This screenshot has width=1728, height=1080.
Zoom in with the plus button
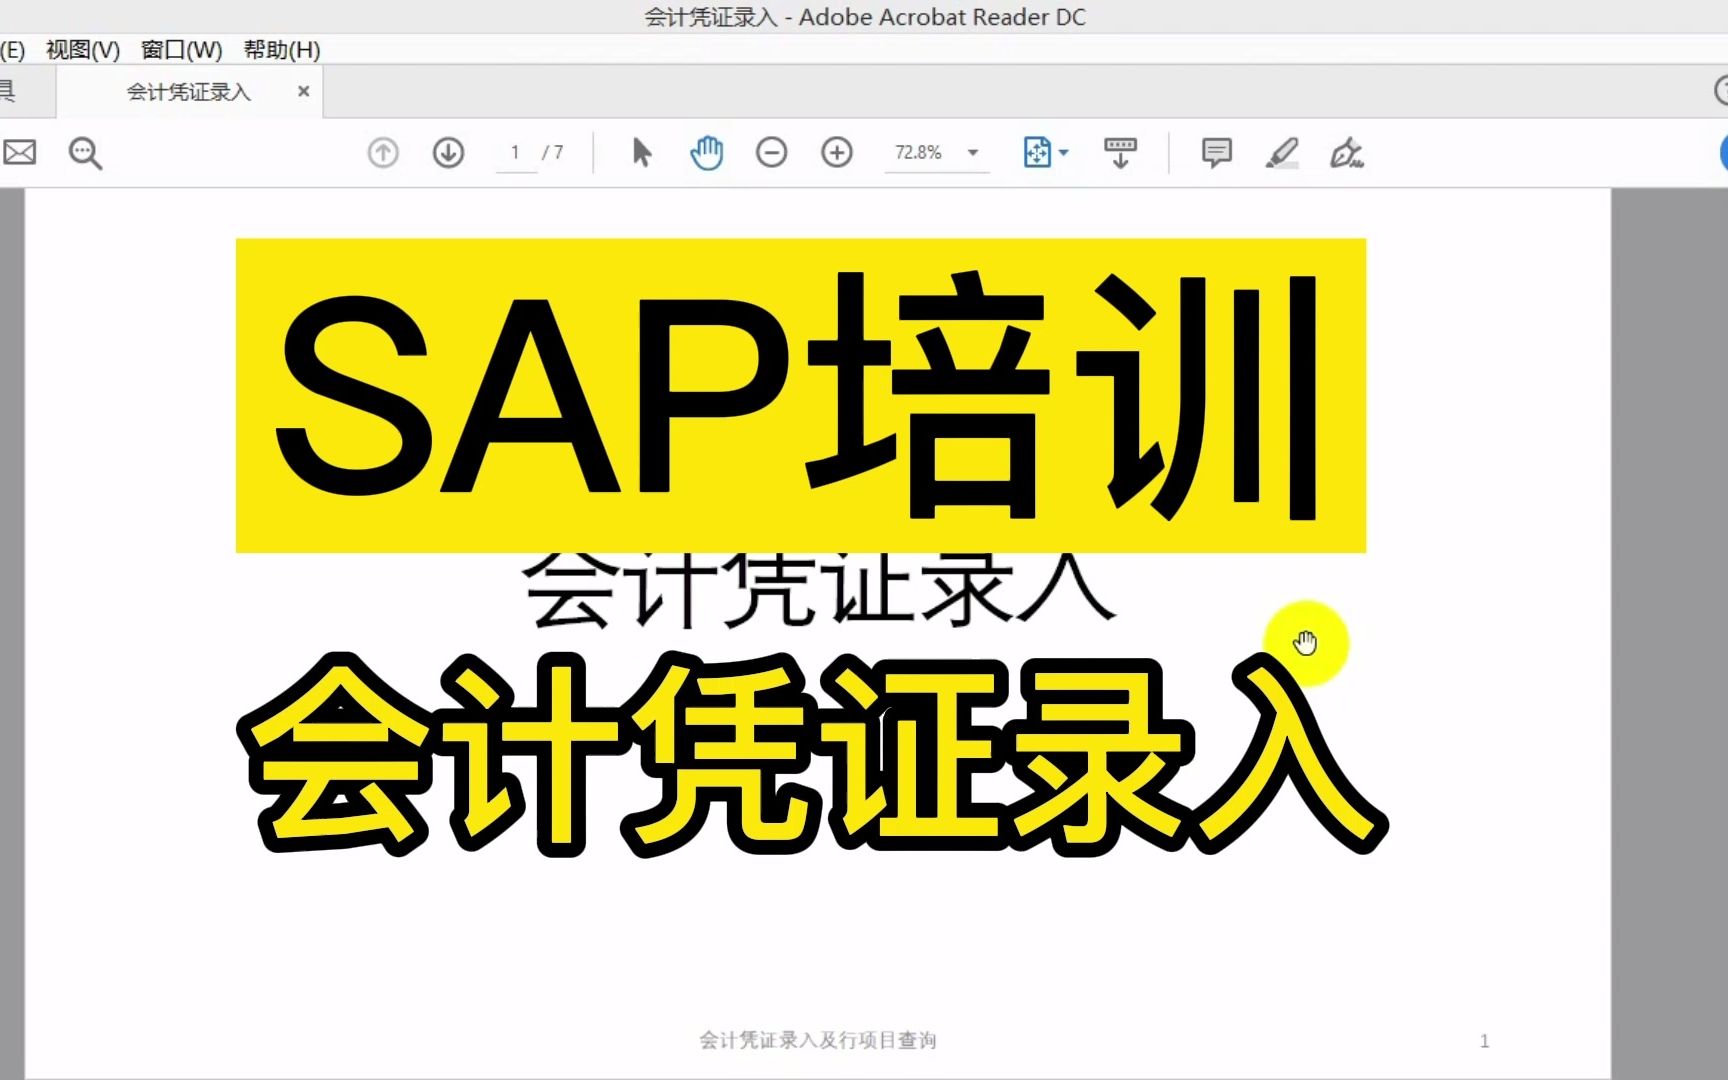point(837,153)
